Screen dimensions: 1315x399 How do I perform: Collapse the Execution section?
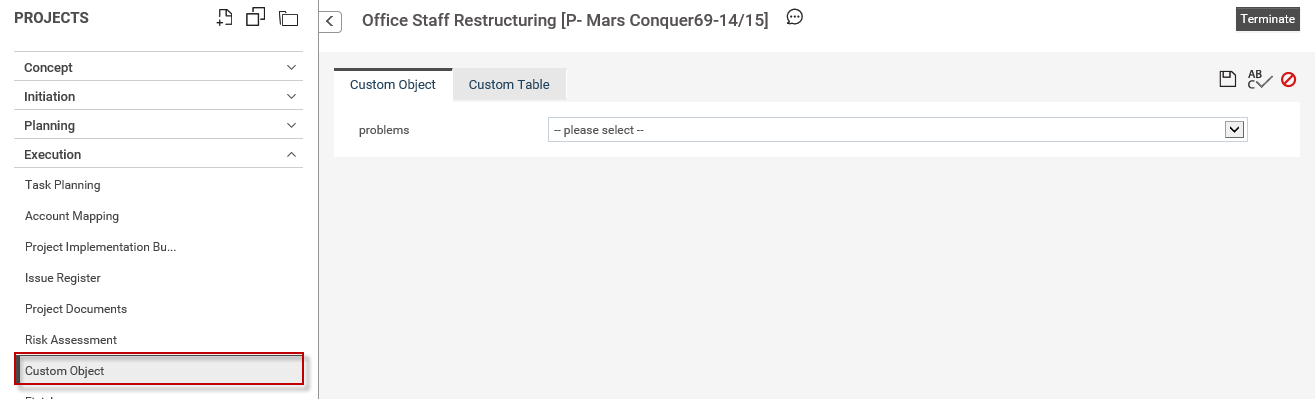[x=160, y=154]
